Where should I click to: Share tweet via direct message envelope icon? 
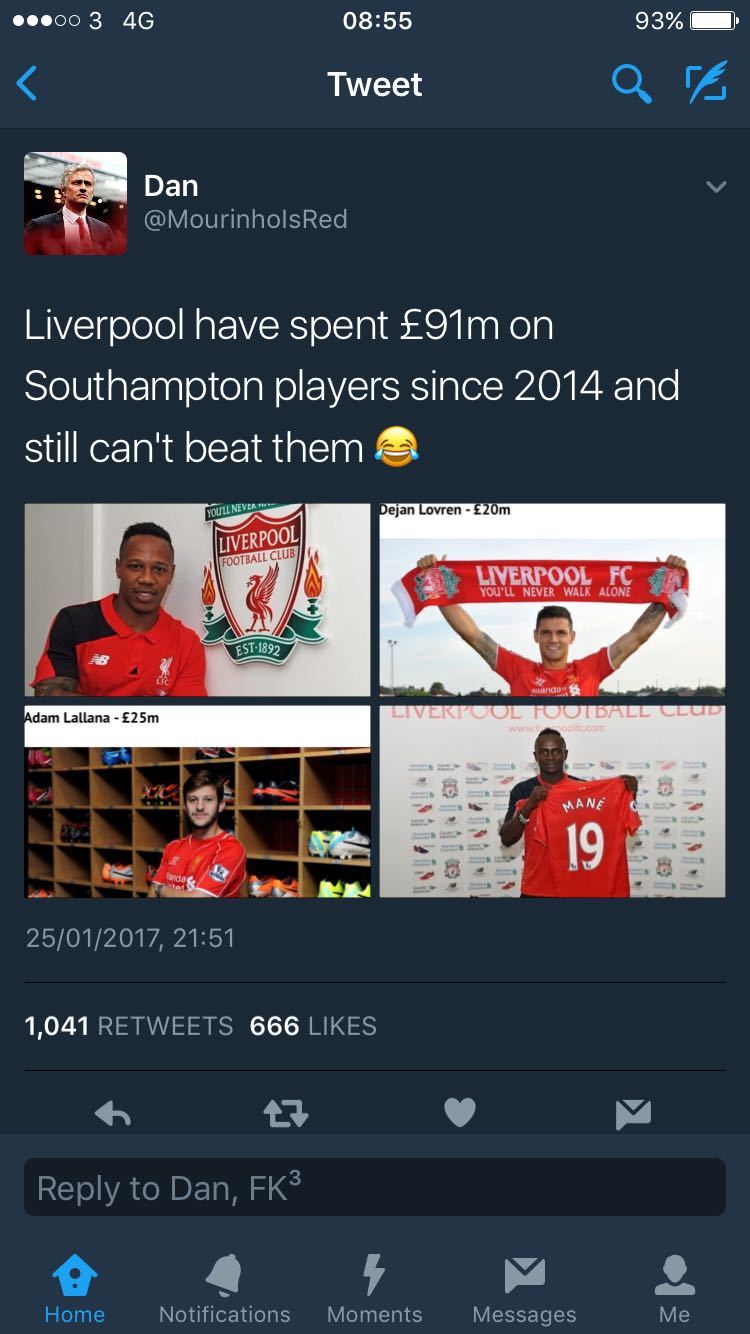point(633,1113)
